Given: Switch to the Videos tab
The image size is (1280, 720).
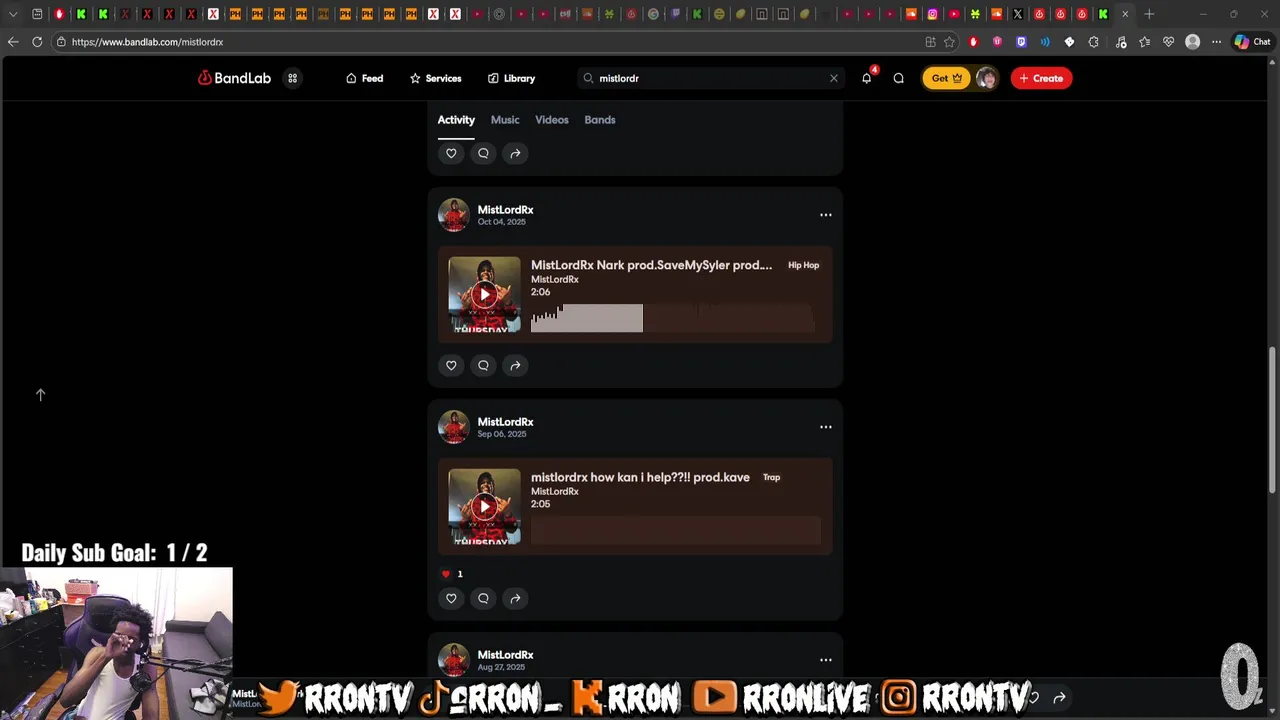Looking at the screenshot, I should (552, 120).
